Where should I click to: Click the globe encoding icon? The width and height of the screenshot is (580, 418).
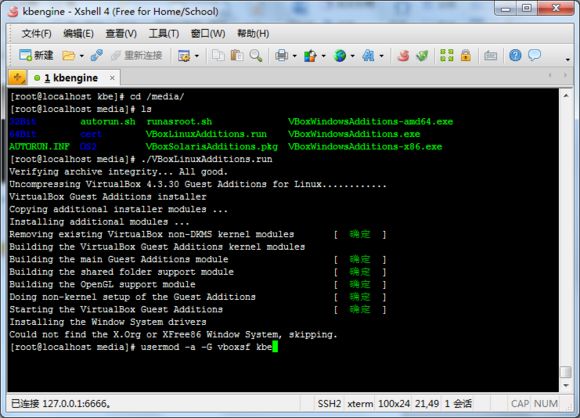click(x=340, y=56)
